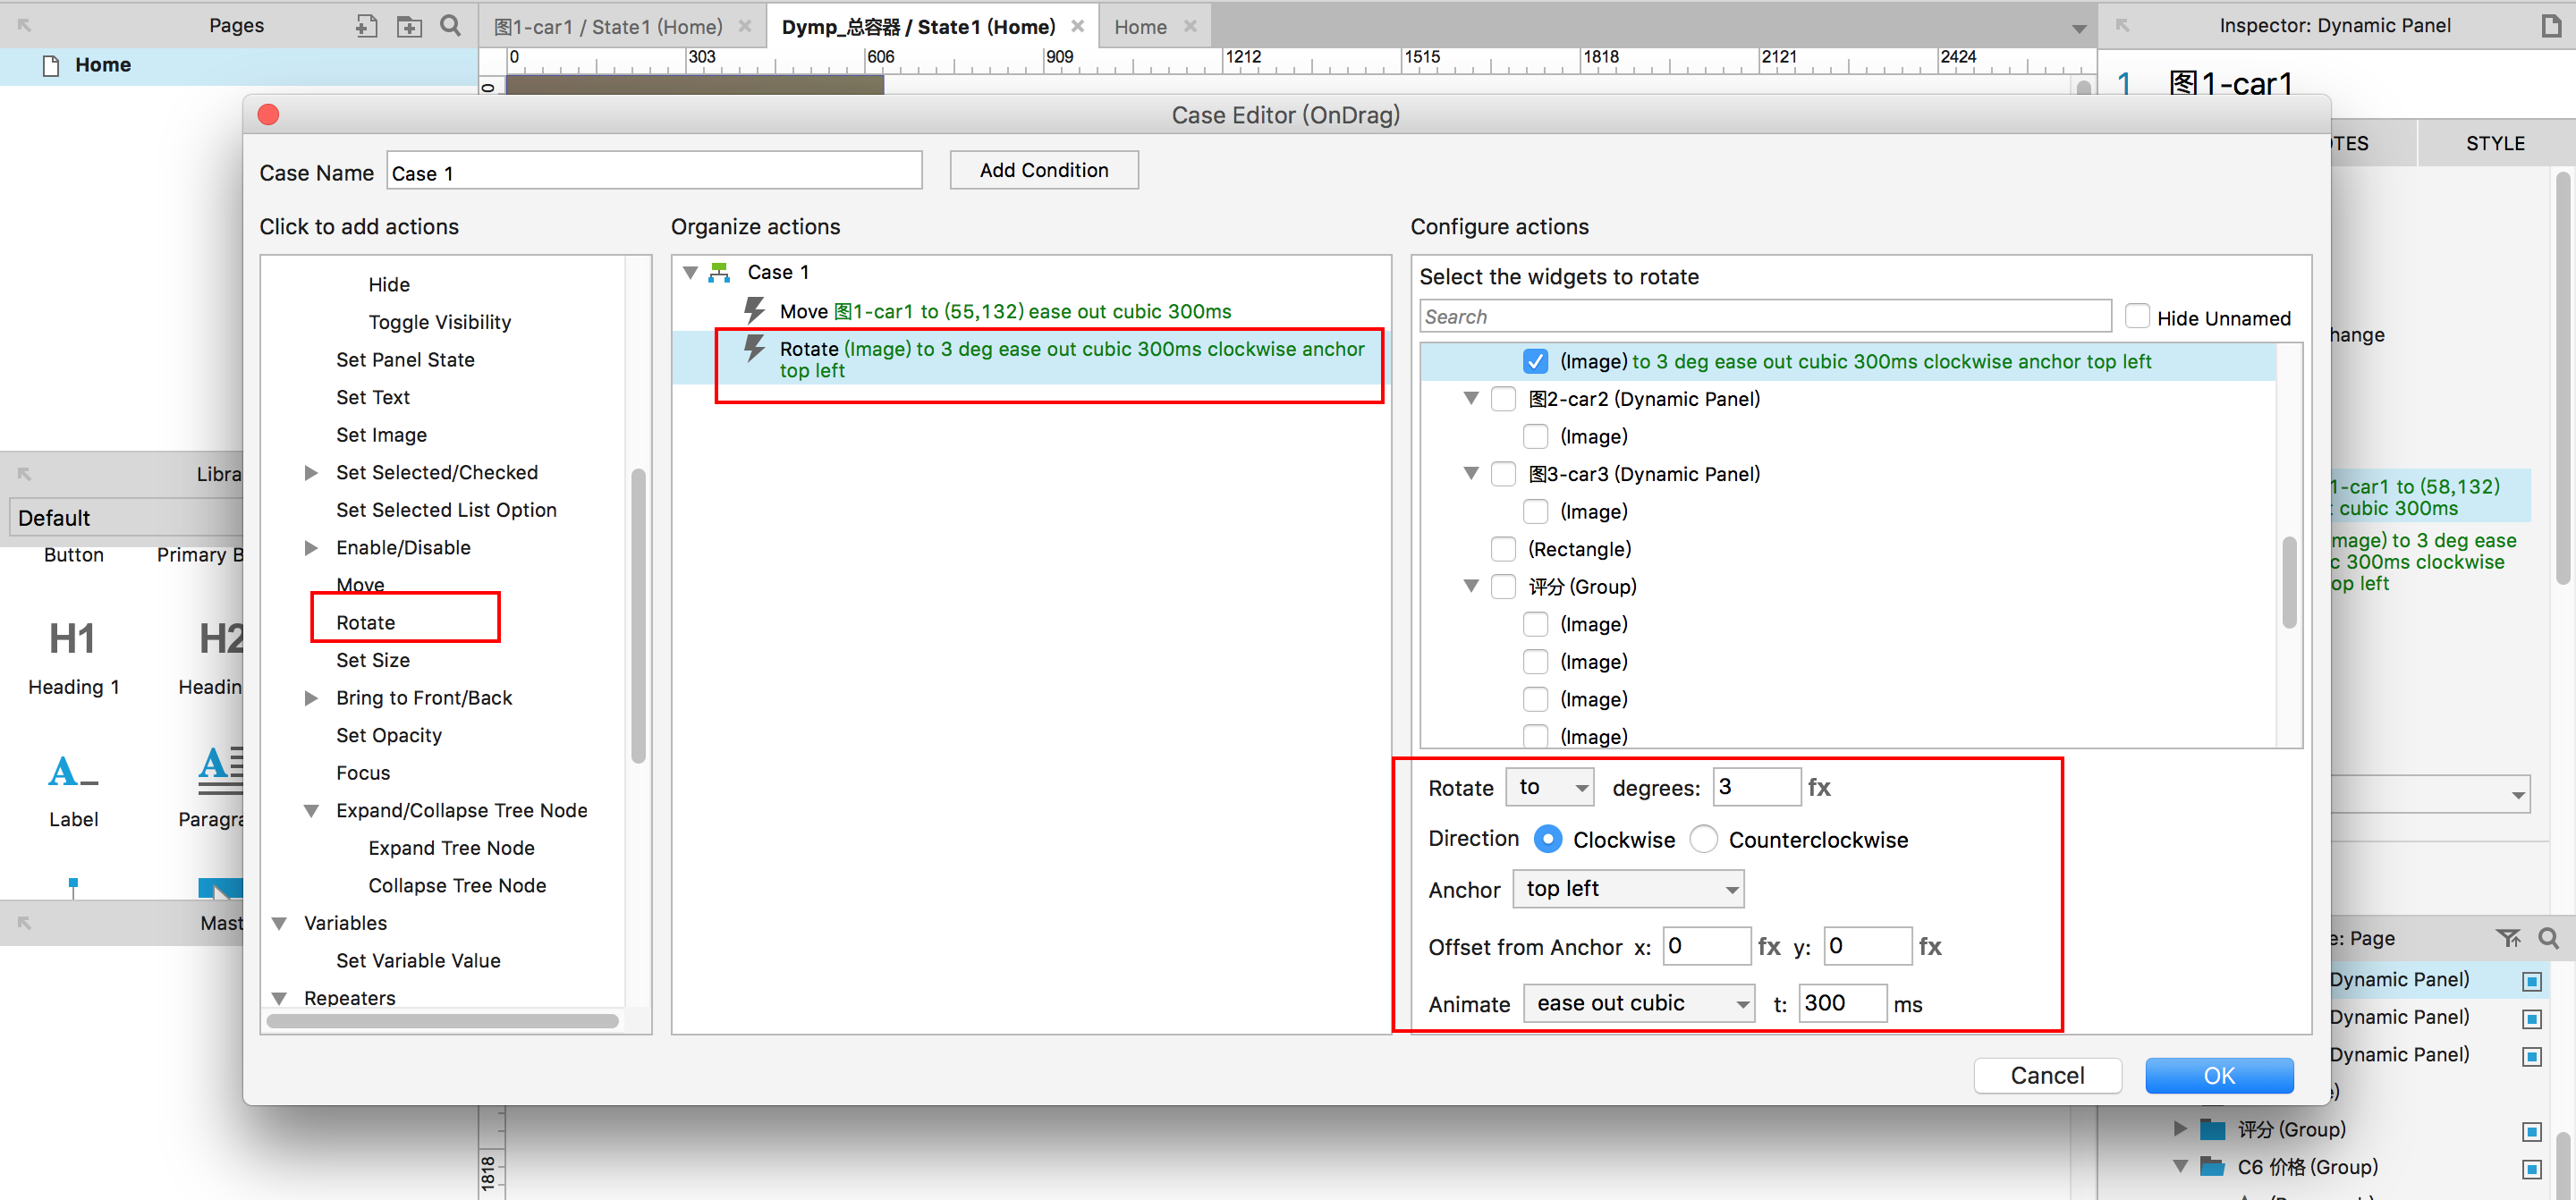The height and width of the screenshot is (1200, 2576).
Task: Close the Dymp_总容器 State1 tab
Action: click(1078, 26)
